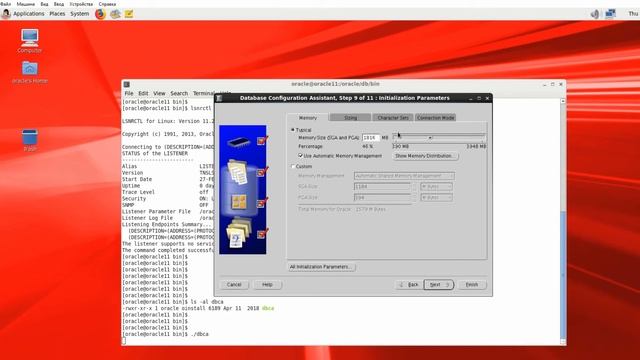Switch to the Sizing tab
The width and height of the screenshot is (640, 360).
(x=350, y=118)
